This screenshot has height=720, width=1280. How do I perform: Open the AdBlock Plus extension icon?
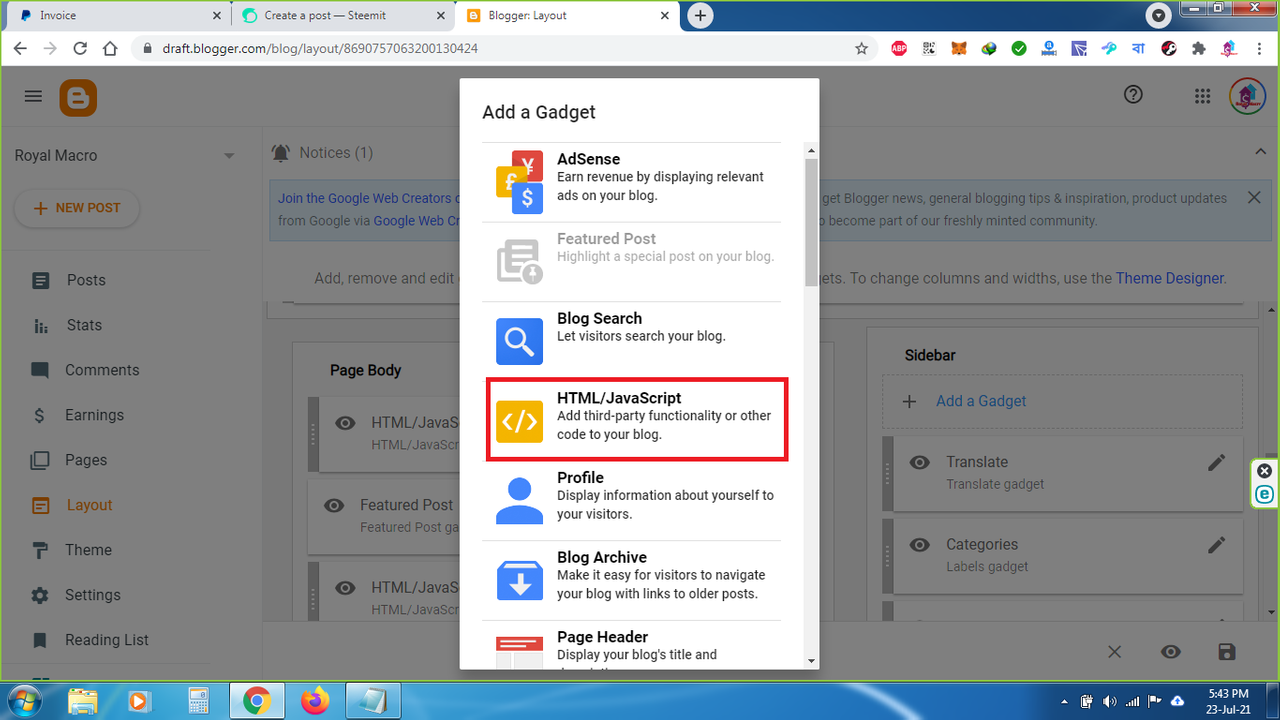899,48
